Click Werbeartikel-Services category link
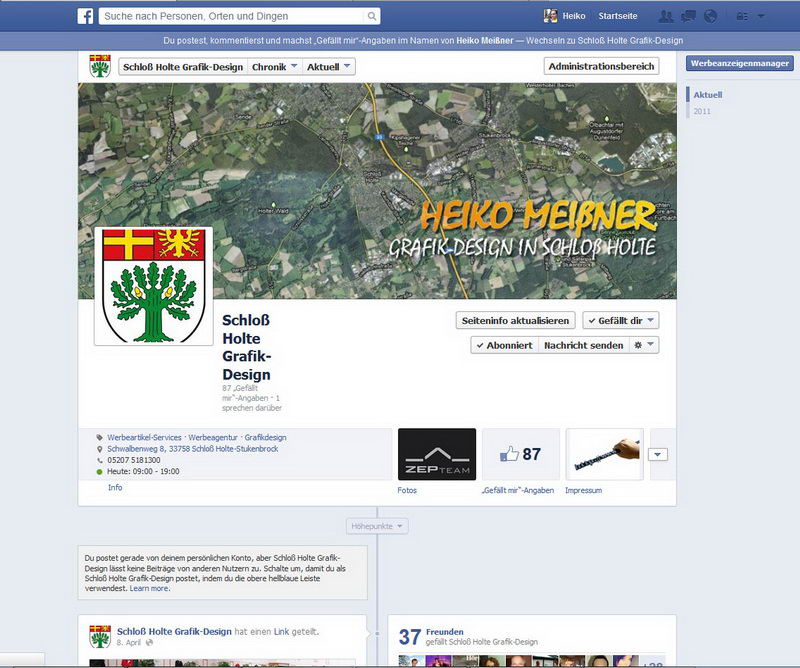This screenshot has height=668, width=800. click(144, 438)
